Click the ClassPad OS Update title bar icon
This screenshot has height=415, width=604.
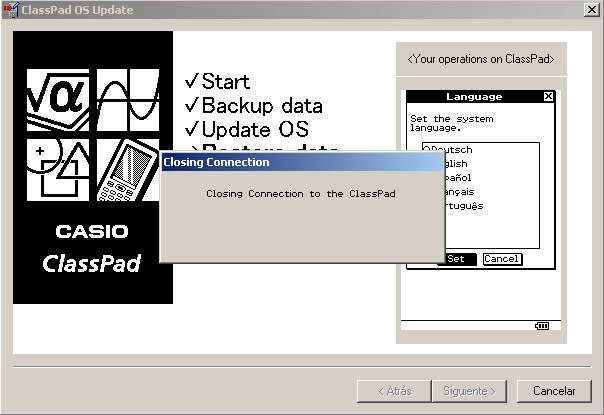(x=11, y=10)
